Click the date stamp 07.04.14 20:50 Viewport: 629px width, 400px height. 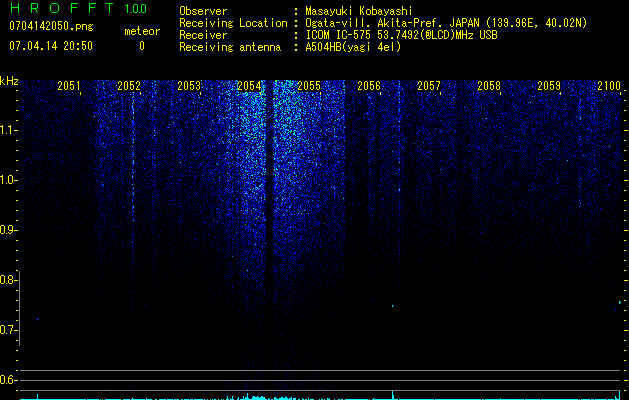pyautogui.click(x=51, y=46)
